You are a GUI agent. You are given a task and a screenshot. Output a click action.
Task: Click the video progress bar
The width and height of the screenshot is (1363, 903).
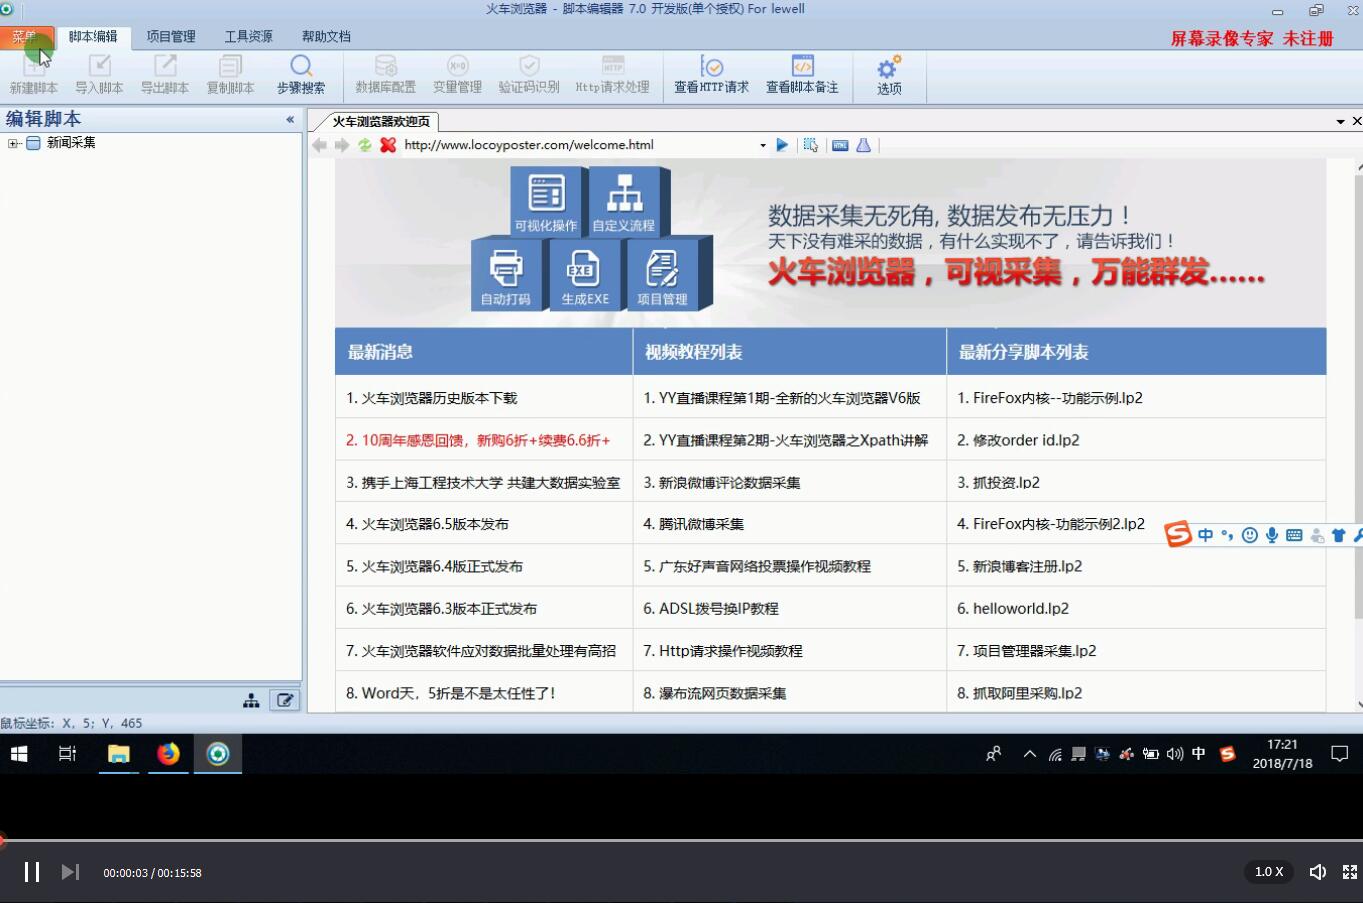[681, 840]
